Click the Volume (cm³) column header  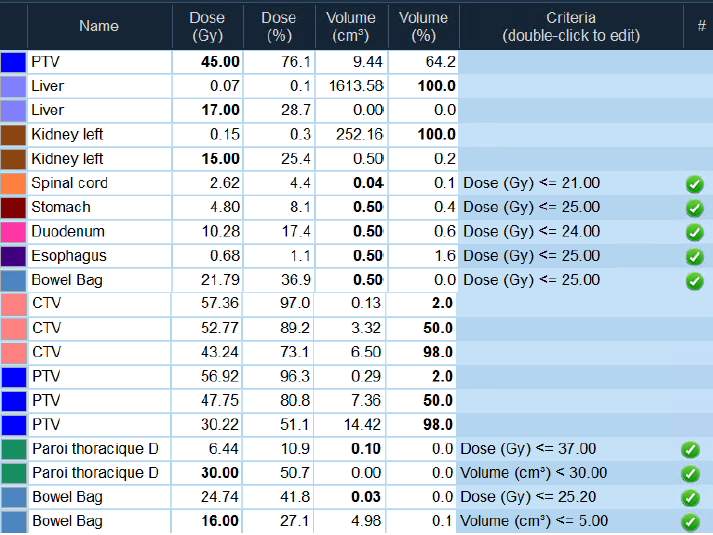tap(351, 26)
